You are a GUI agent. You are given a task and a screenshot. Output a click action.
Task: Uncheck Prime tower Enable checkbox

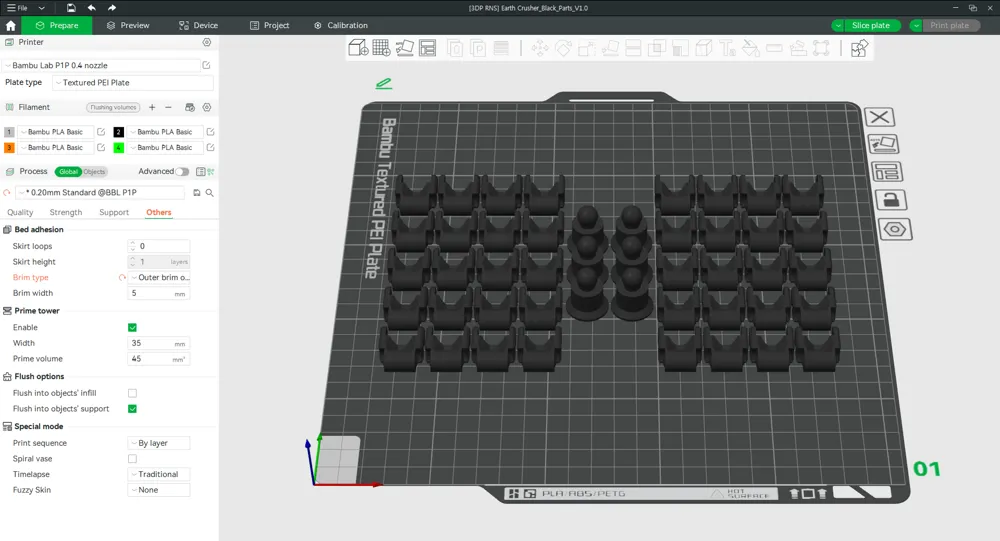(x=132, y=327)
